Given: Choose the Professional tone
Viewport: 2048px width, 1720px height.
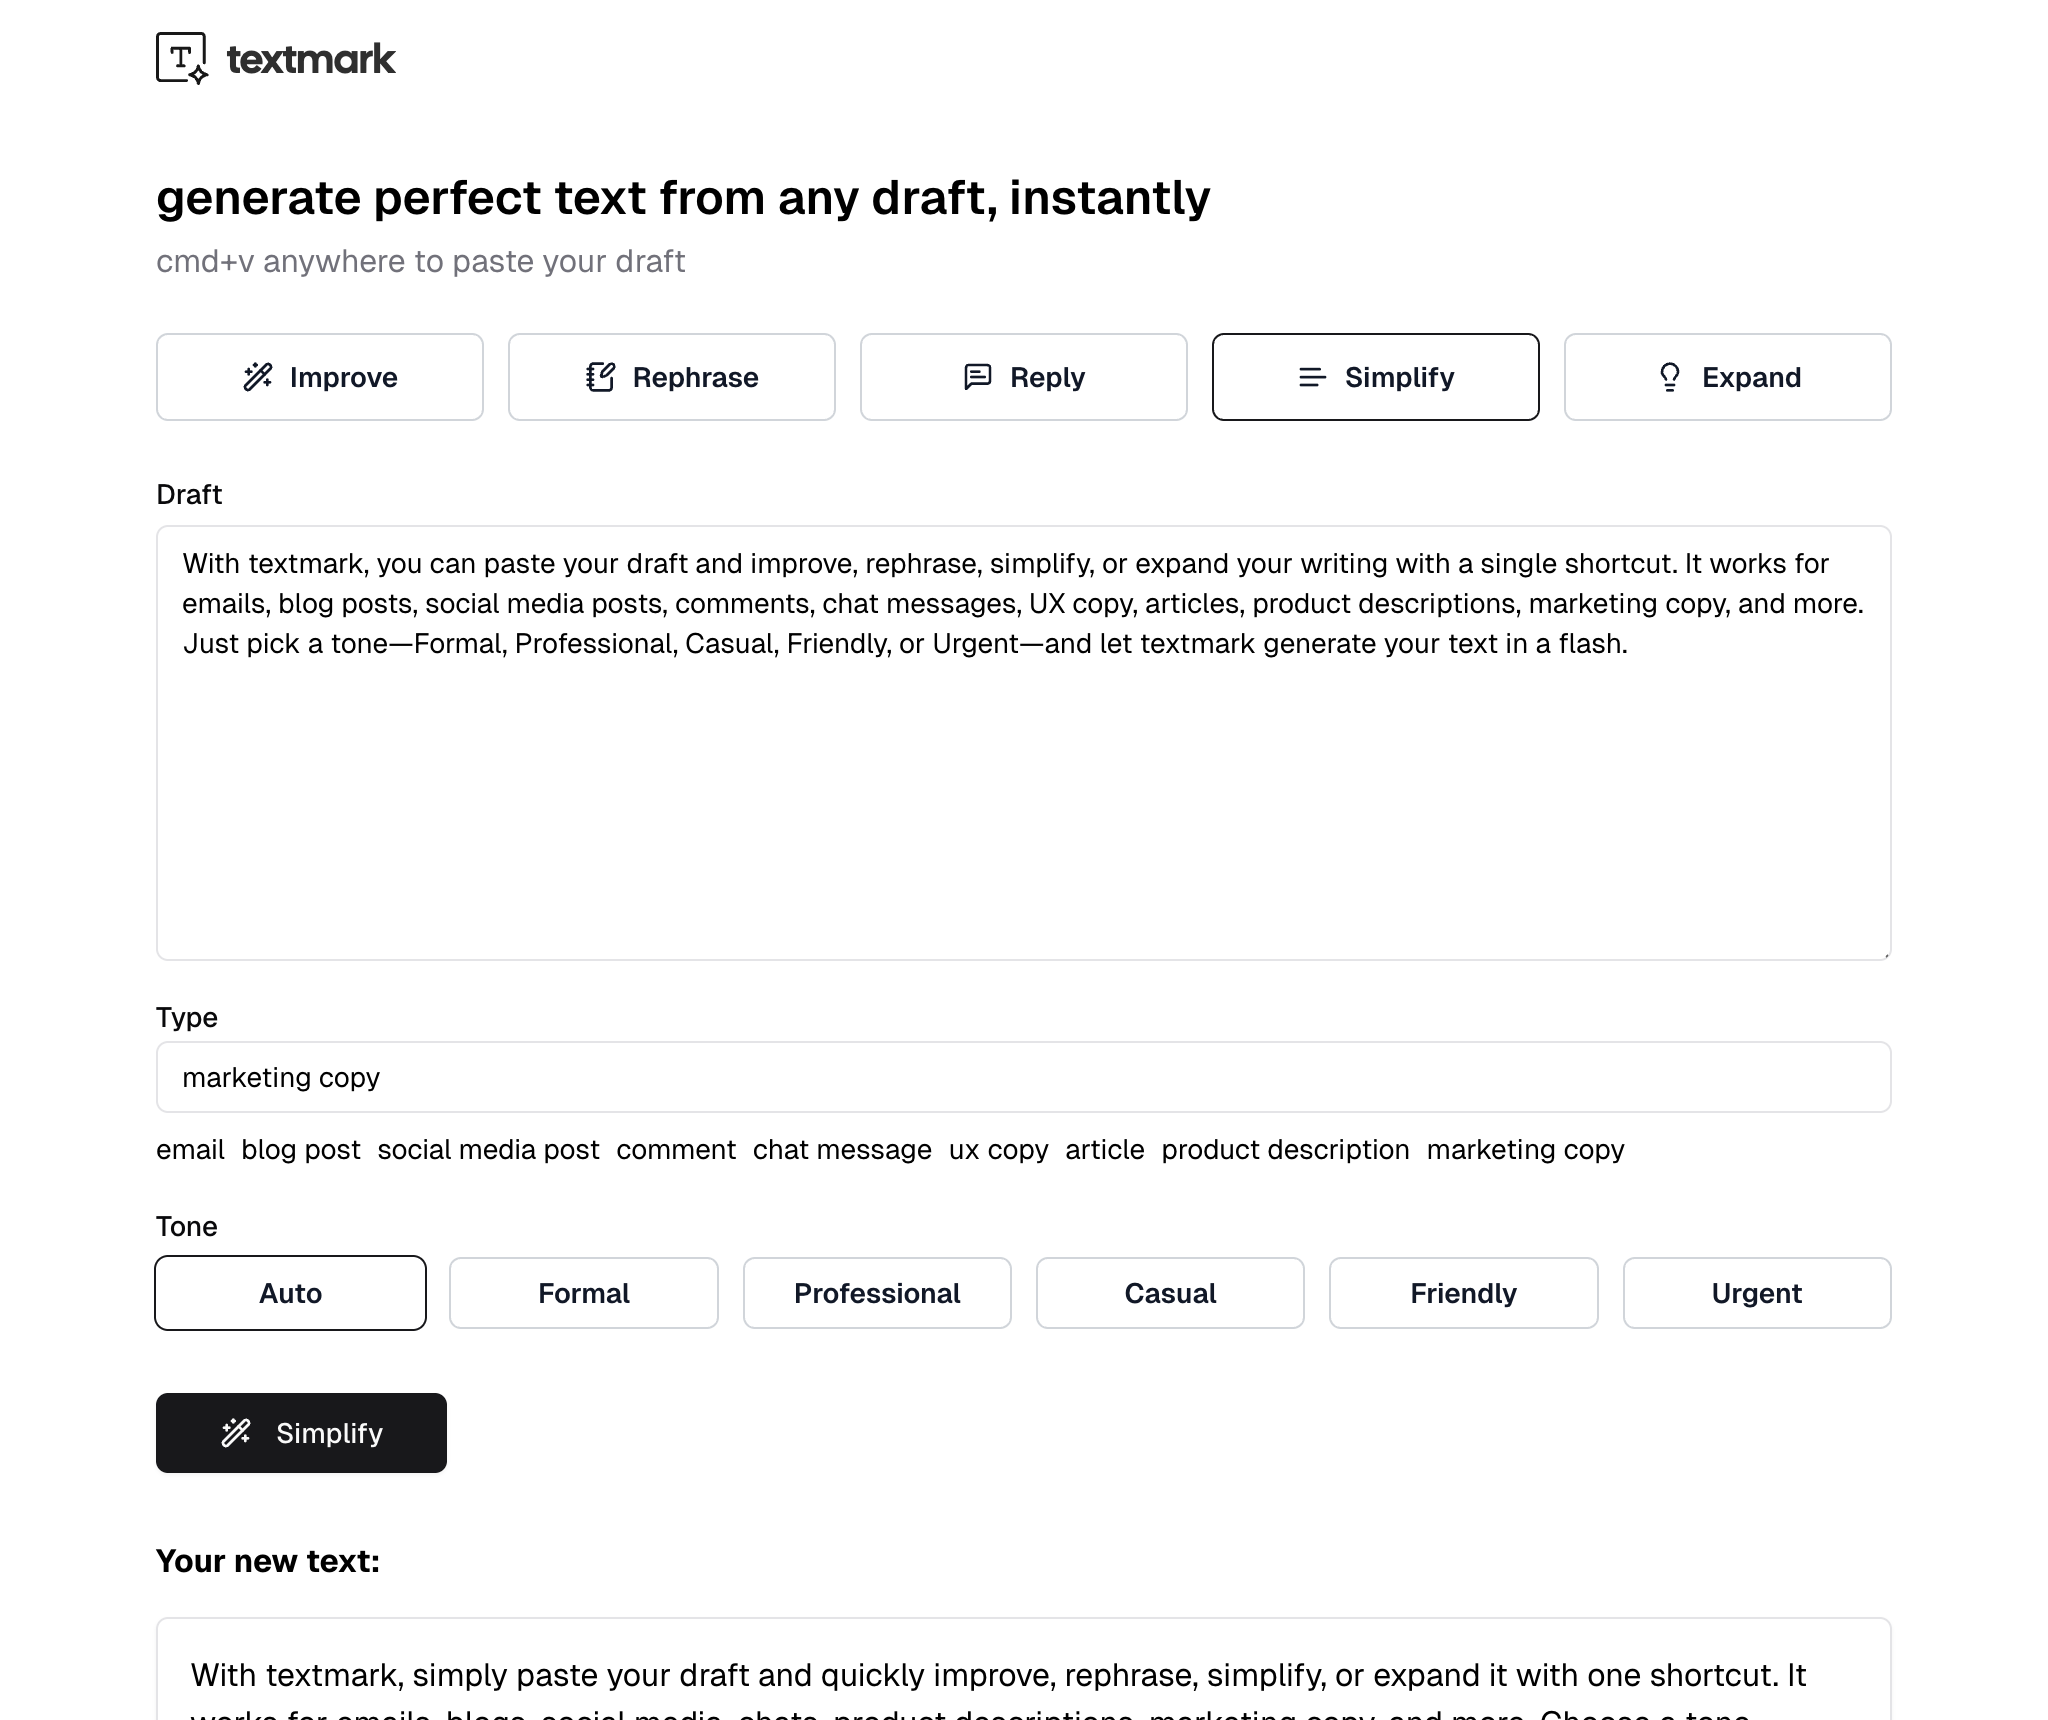Looking at the screenshot, I should click(877, 1293).
